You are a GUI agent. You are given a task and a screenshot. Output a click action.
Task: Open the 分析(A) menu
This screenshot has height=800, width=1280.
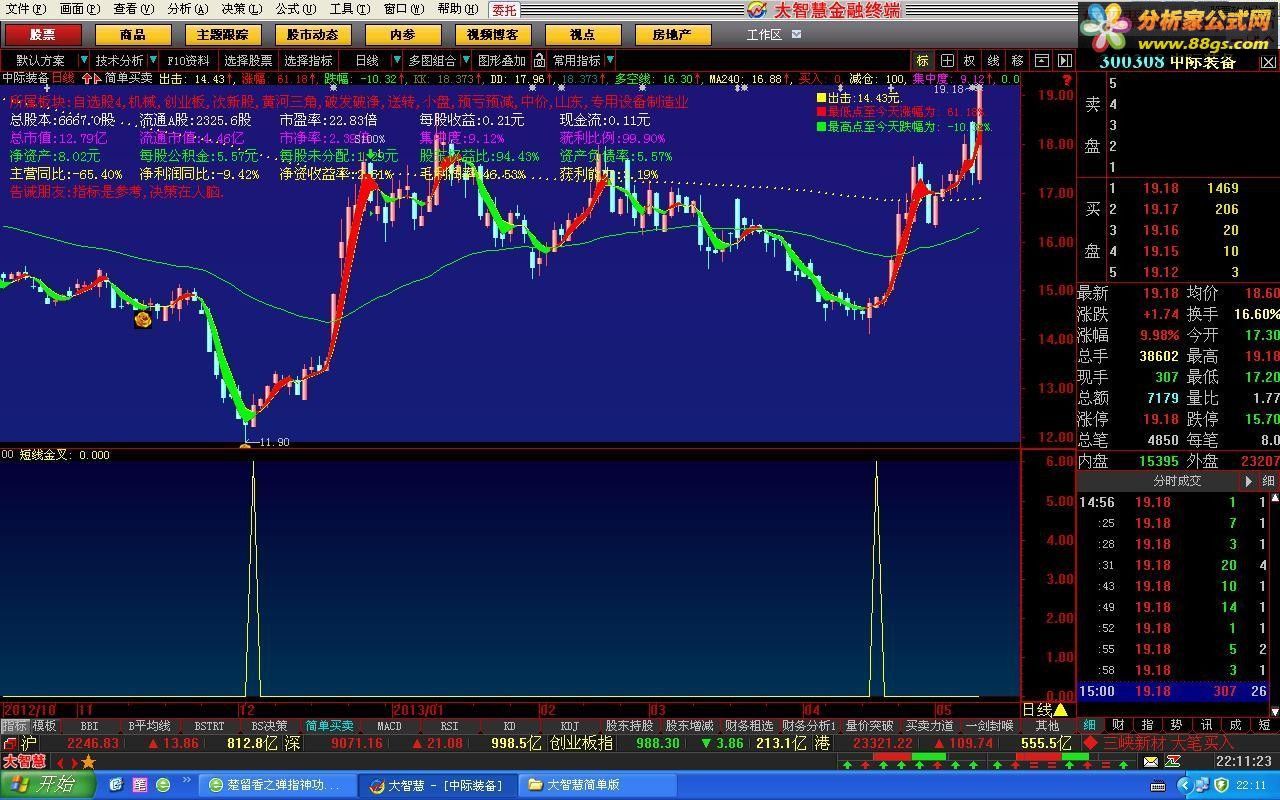(x=188, y=9)
